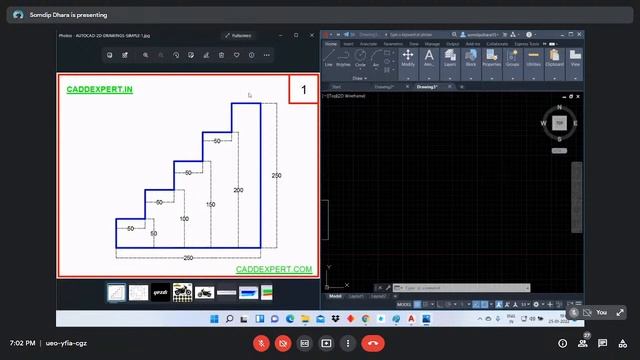Toggle MODEL space button in status bar
This screenshot has width=640, height=360.
point(404,304)
